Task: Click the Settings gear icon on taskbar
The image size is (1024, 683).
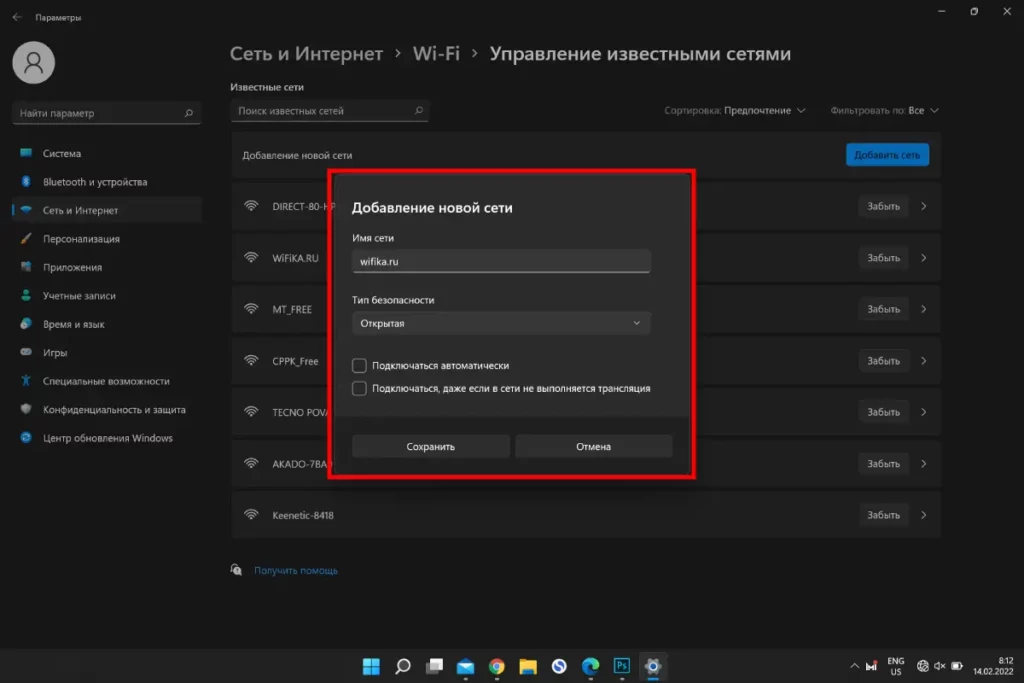Action: tap(653, 666)
